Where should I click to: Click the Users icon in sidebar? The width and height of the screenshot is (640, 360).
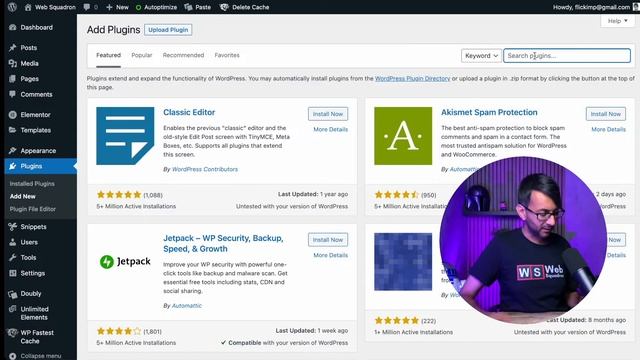pos(13,242)
